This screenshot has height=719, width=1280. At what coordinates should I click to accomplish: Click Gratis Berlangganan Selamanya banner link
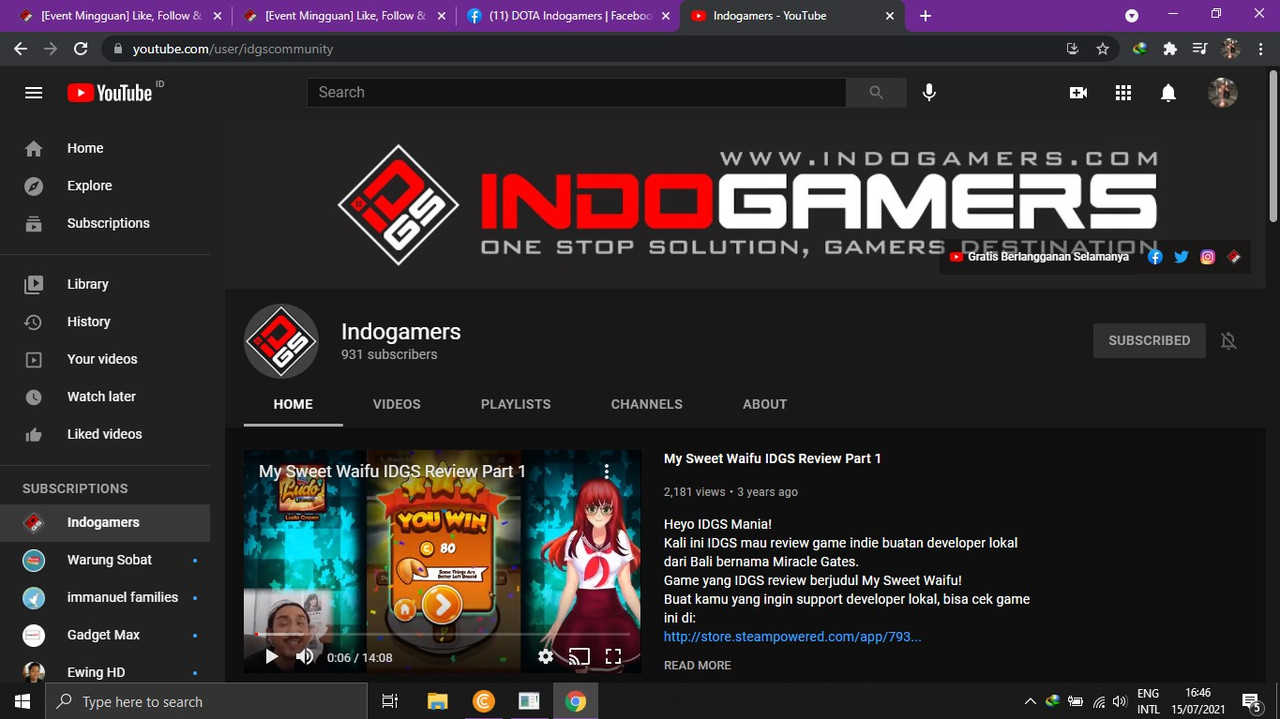coord(1039,257)
